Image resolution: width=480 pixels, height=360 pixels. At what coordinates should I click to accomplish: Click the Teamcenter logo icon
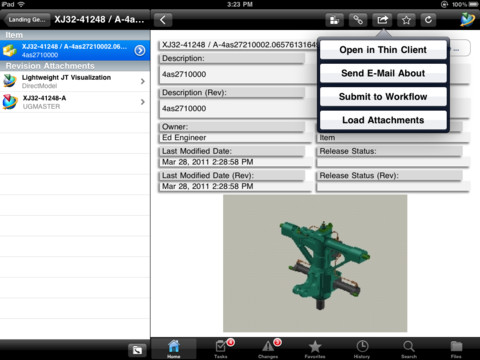coord(467,20)
